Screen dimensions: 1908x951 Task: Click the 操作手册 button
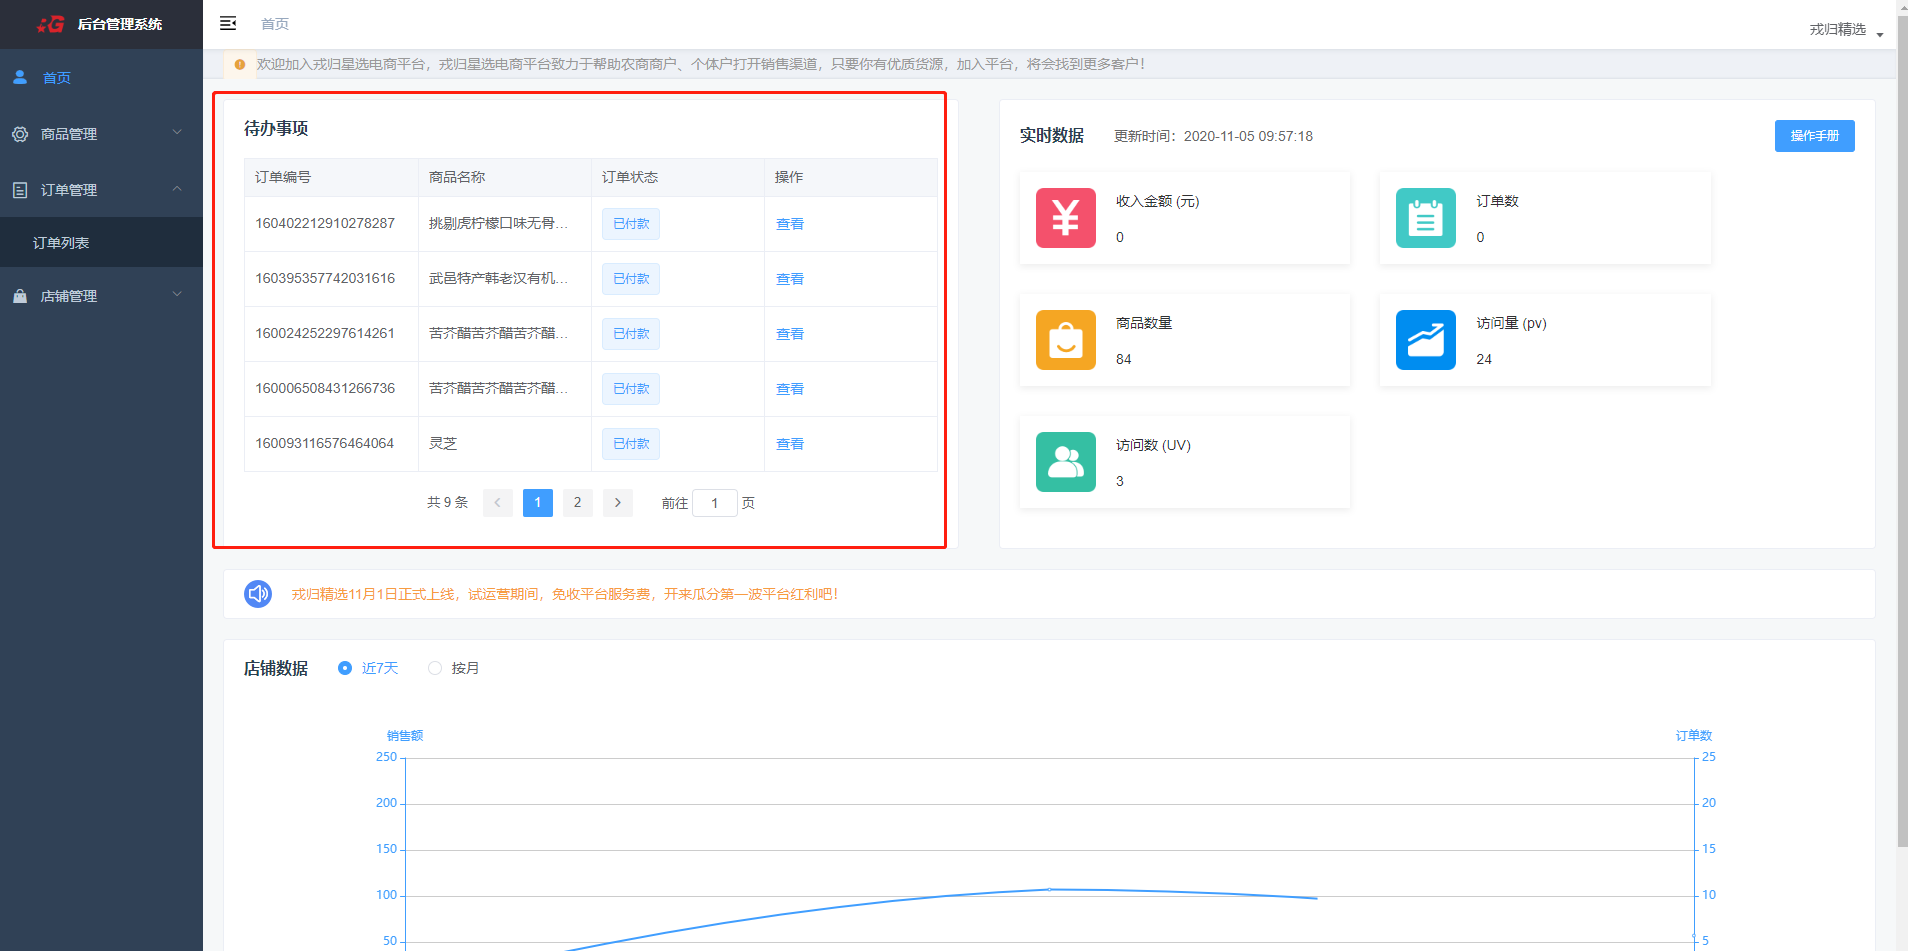coord(1814,136)
